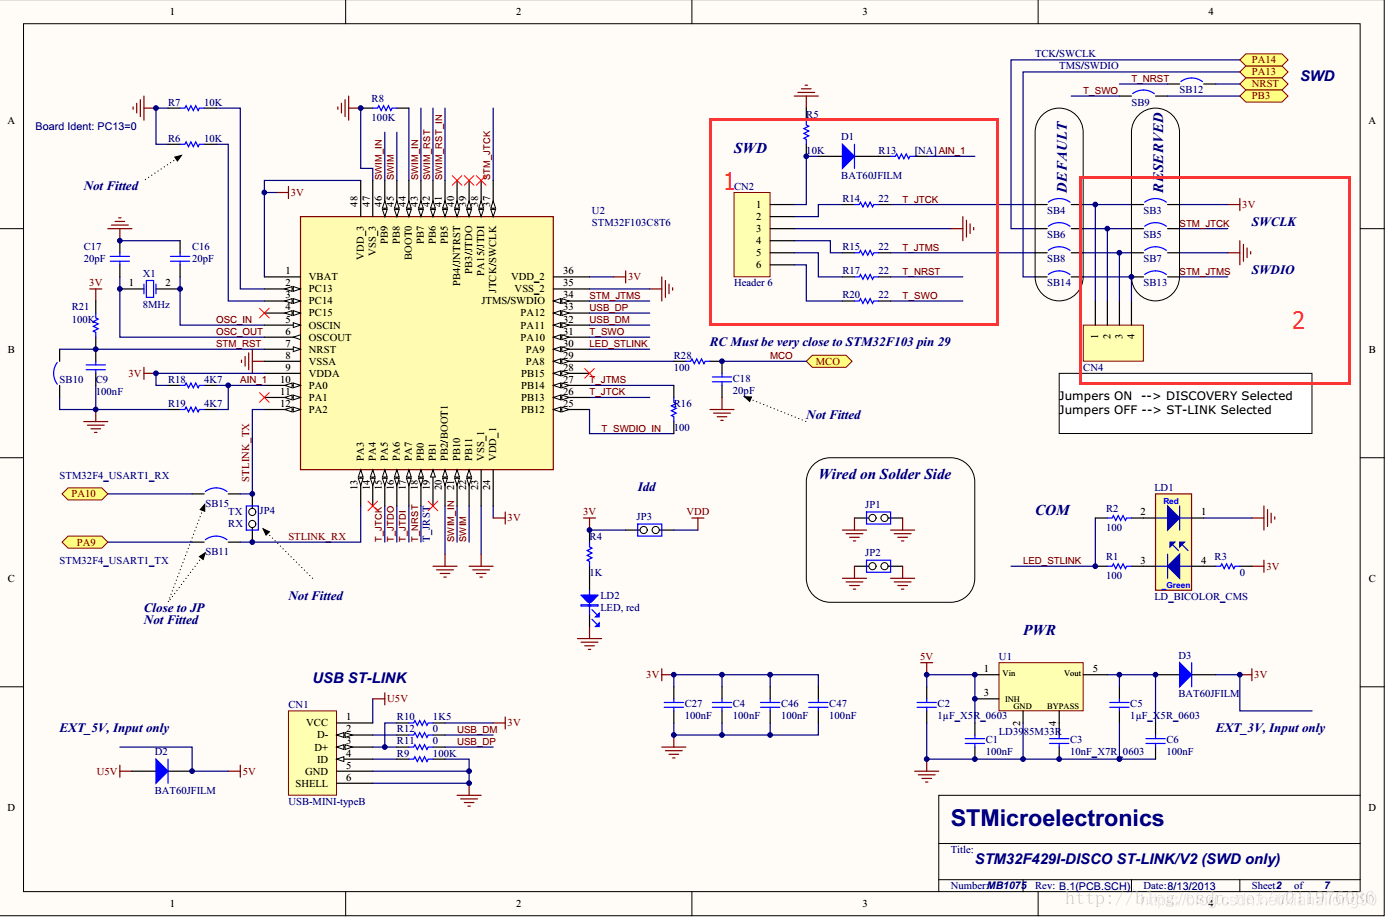
Task: Select the PA9 port tag
Action: click(x=86, y=542)
